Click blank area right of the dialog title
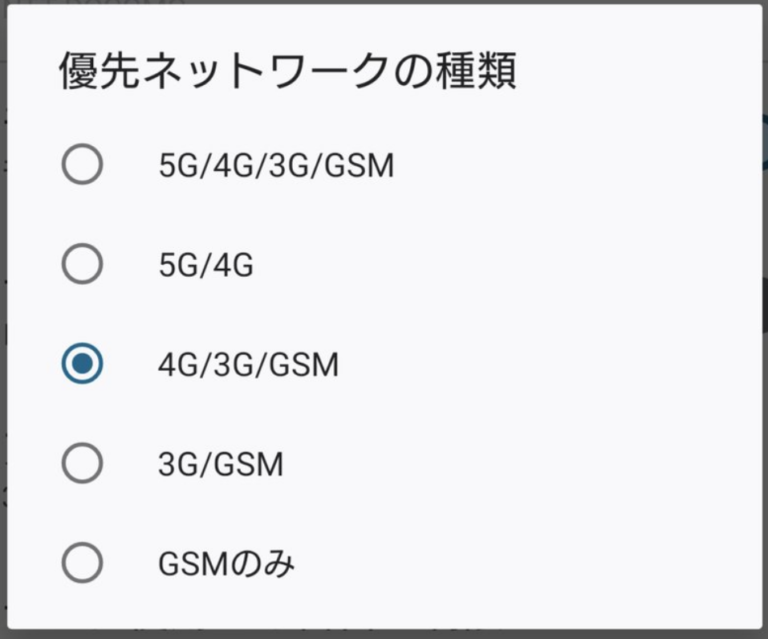This screenshot has width=768, height=639. point(637,71)
